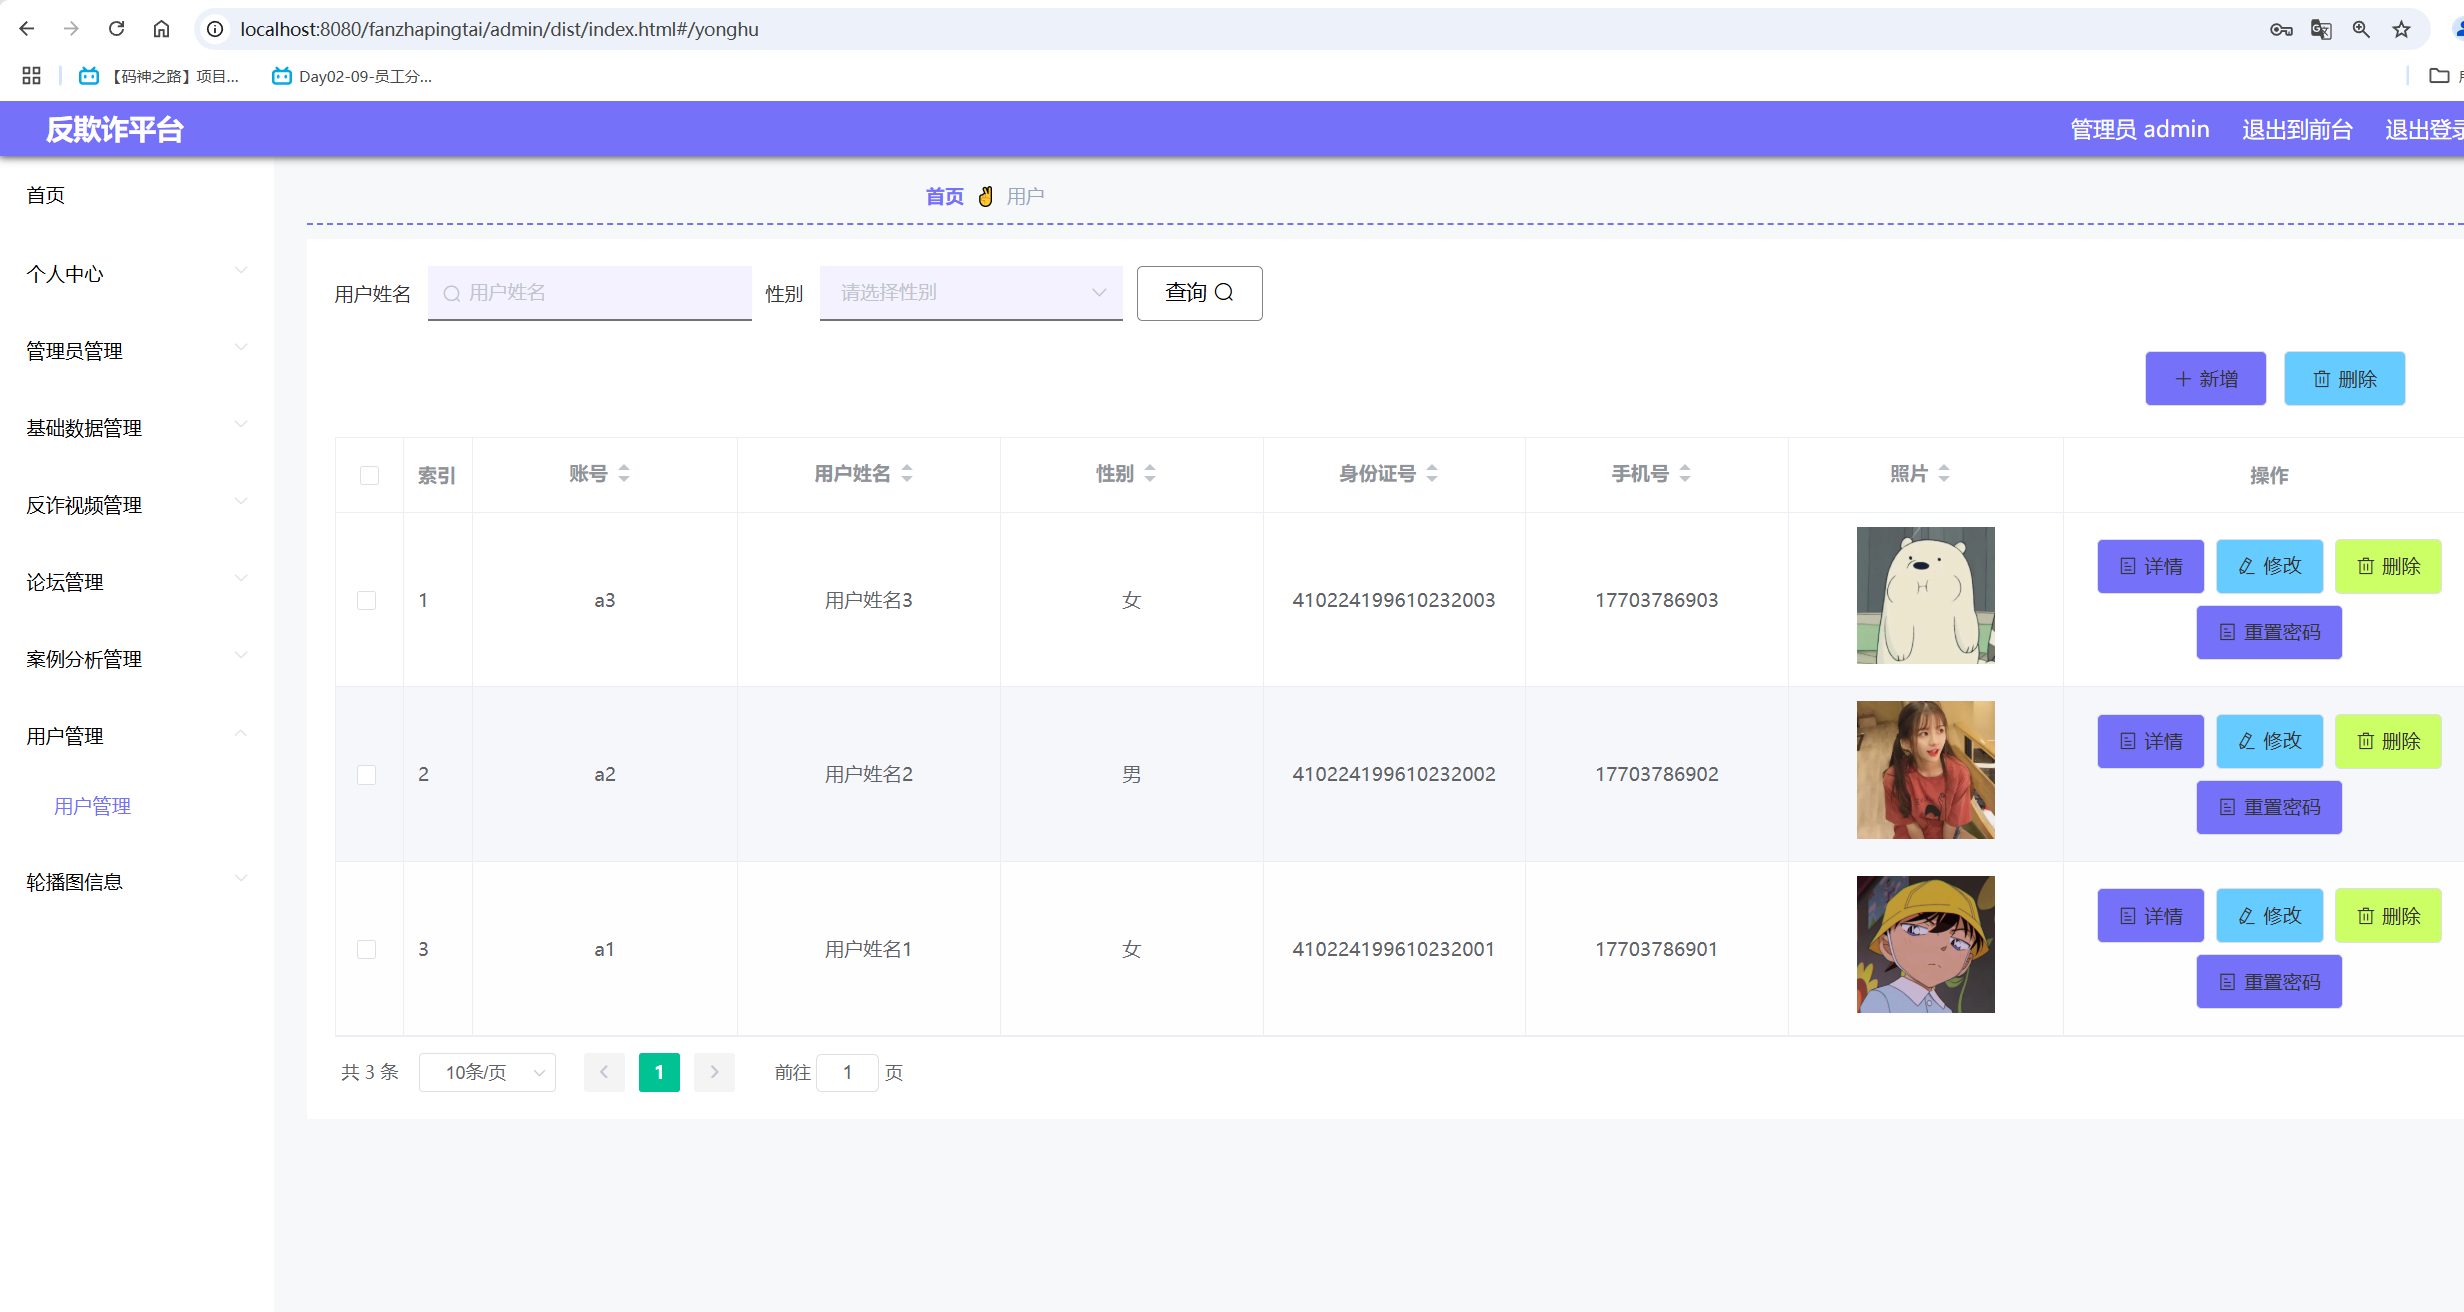Expand 管理员管理 sidebar menu

pos(137,350)
